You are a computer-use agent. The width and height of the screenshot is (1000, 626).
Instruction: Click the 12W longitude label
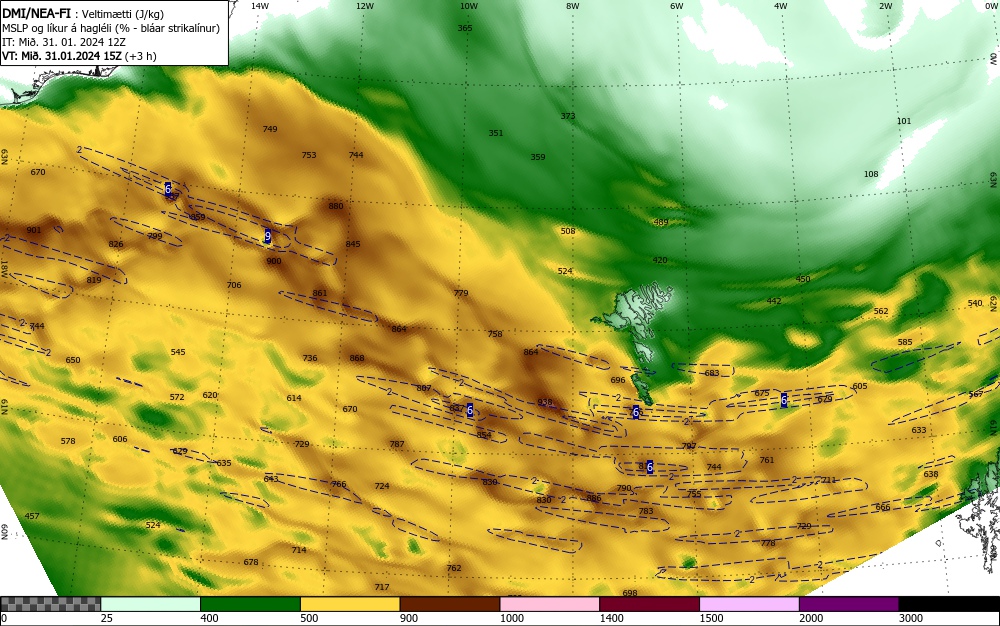click(364, 6)
